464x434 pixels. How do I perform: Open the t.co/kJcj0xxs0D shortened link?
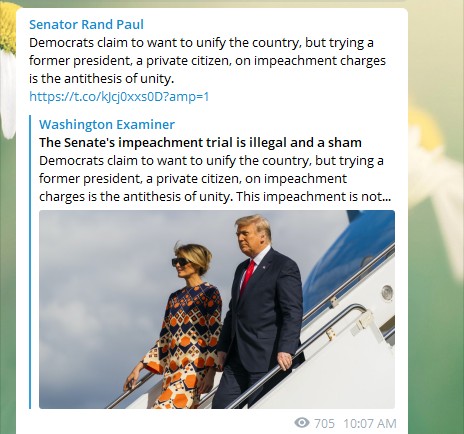[119, 97]
